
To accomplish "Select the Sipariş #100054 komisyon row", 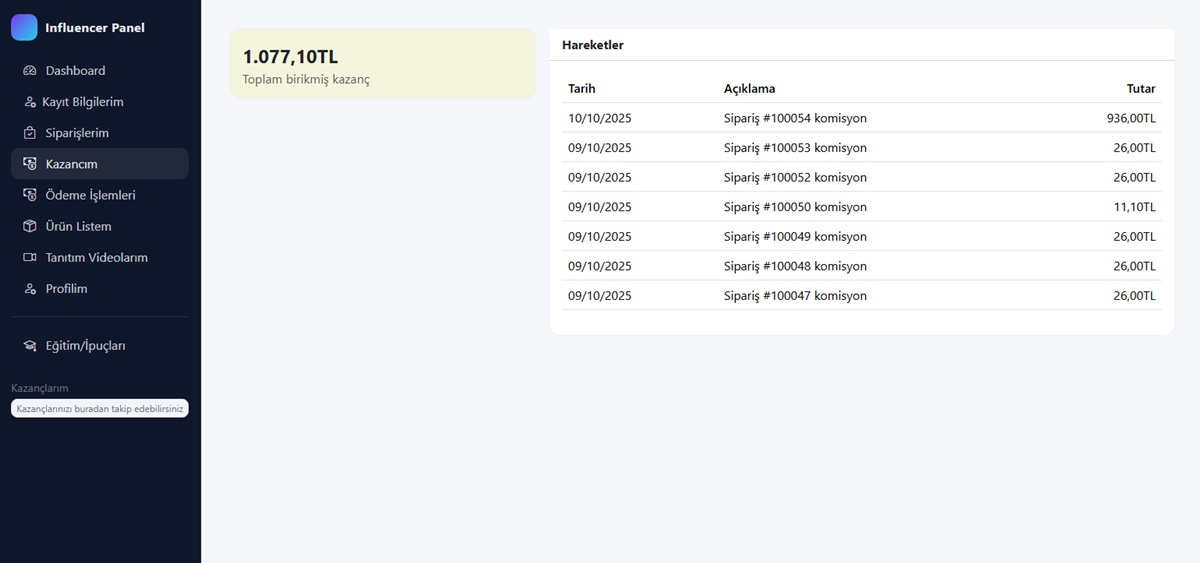I will click(x=795, y=118).
